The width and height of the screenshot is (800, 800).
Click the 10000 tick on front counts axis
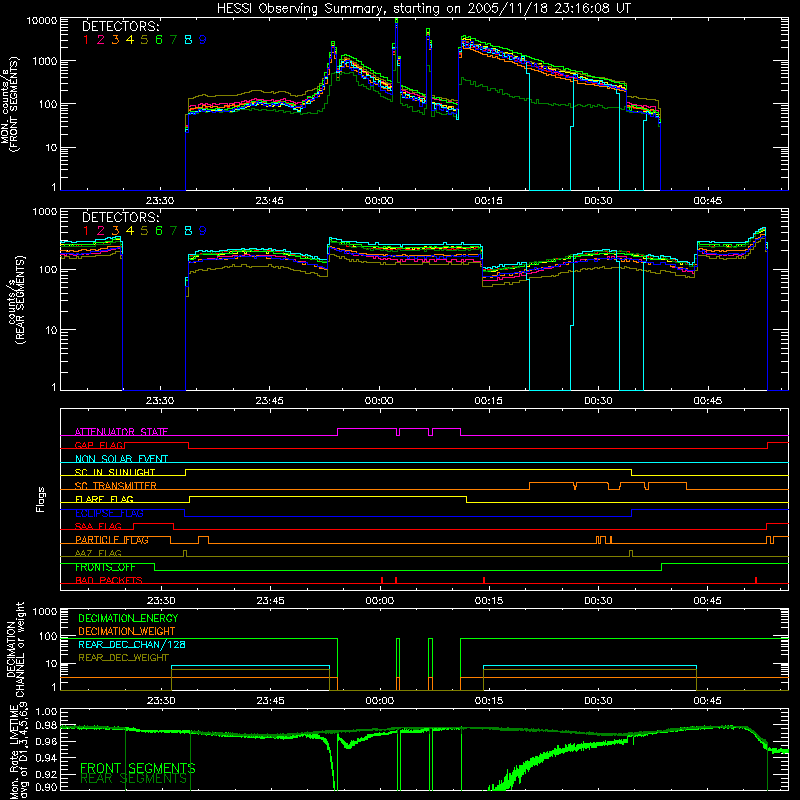tap(42, 20)
